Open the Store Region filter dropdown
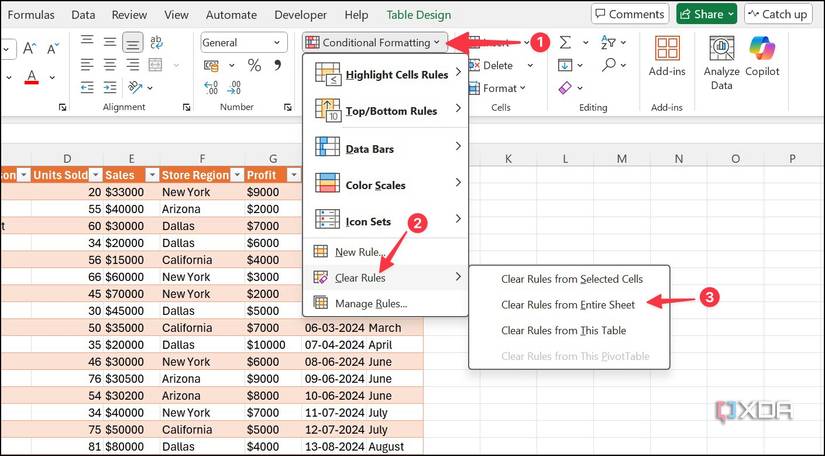The width and height of the screenshot is (825, 456). (237, 175)
